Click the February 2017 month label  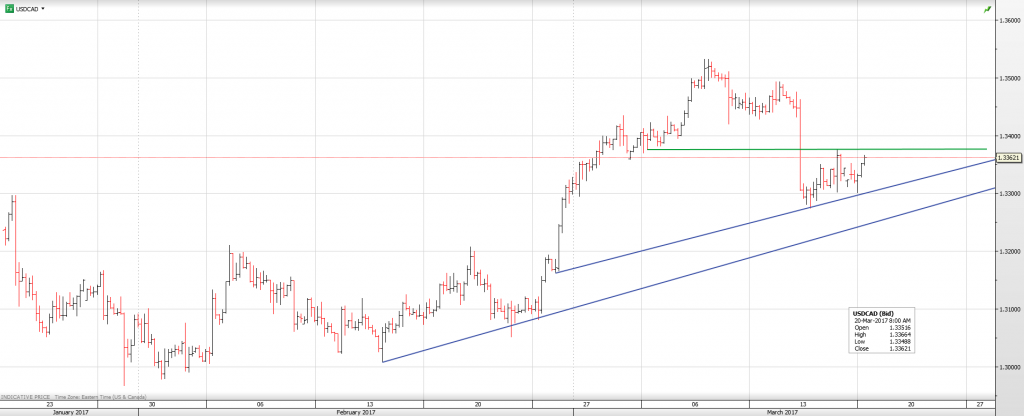pyautogui.click(x=355, y=412)
